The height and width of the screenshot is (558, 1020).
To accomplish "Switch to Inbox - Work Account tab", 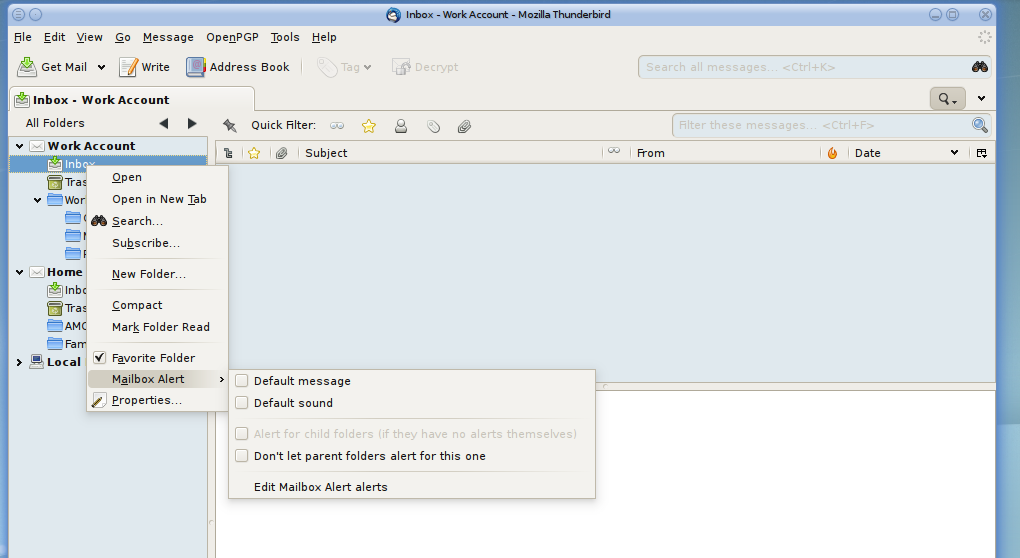I will (132, 100).
